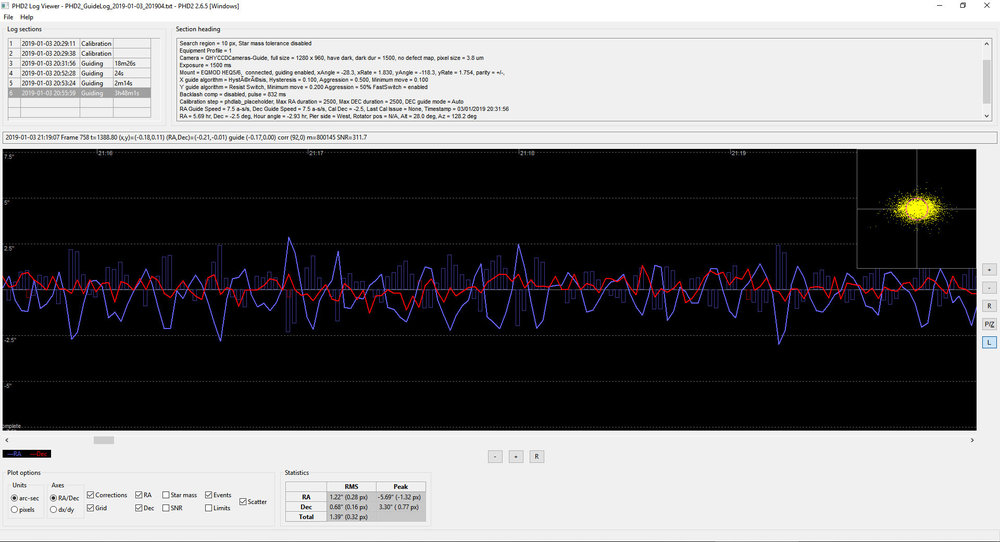Screen dimensions: 1000x542
Task: Click the horizontal graph scrollbar thumb
Action: pyautogui.click(x=104, y=440)
